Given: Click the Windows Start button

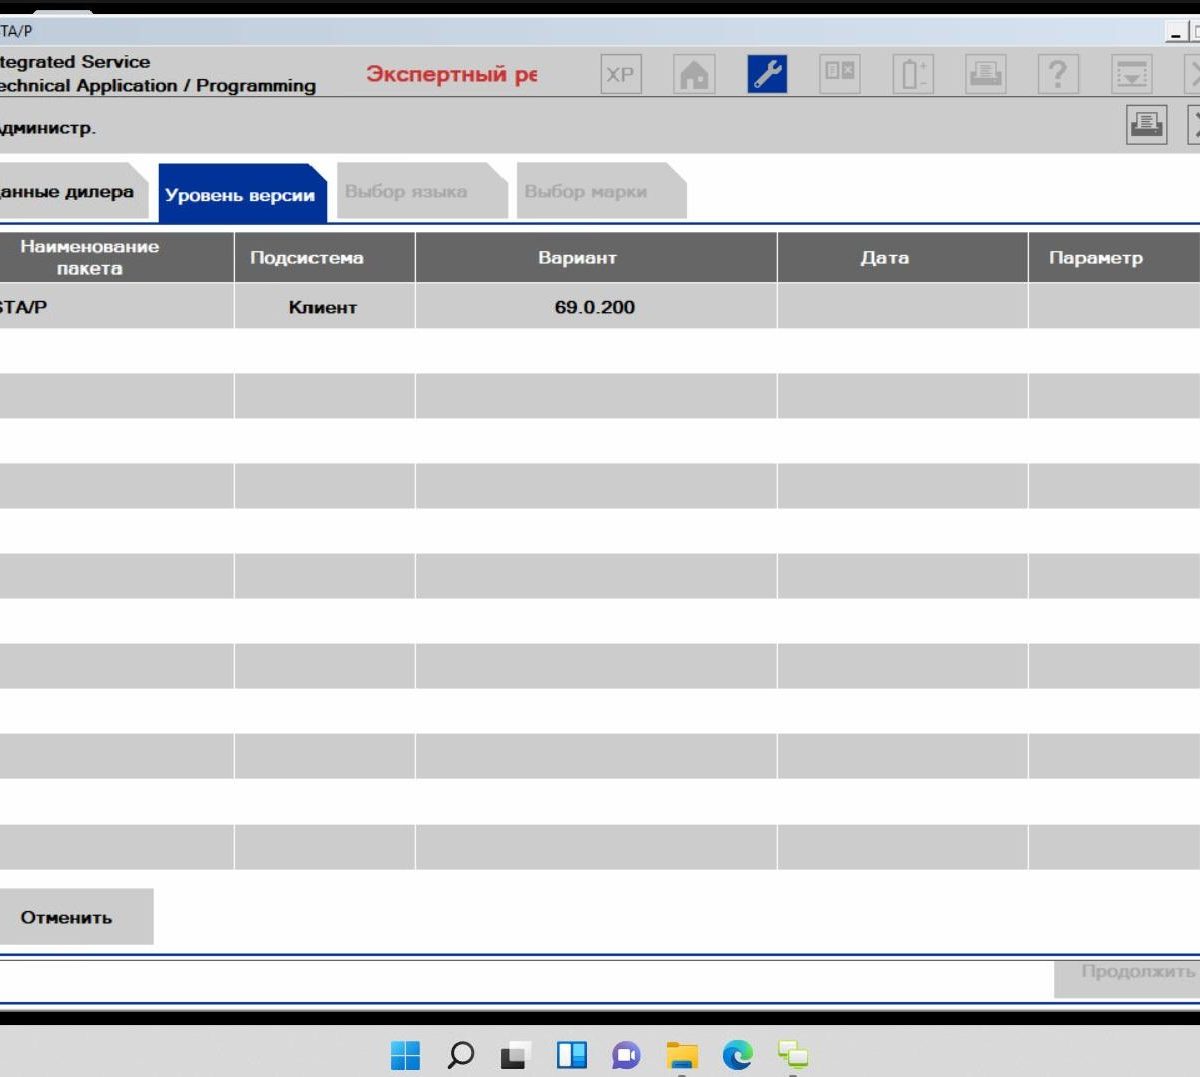Looking at the screenshot, I should click(x=405, y=1055).
